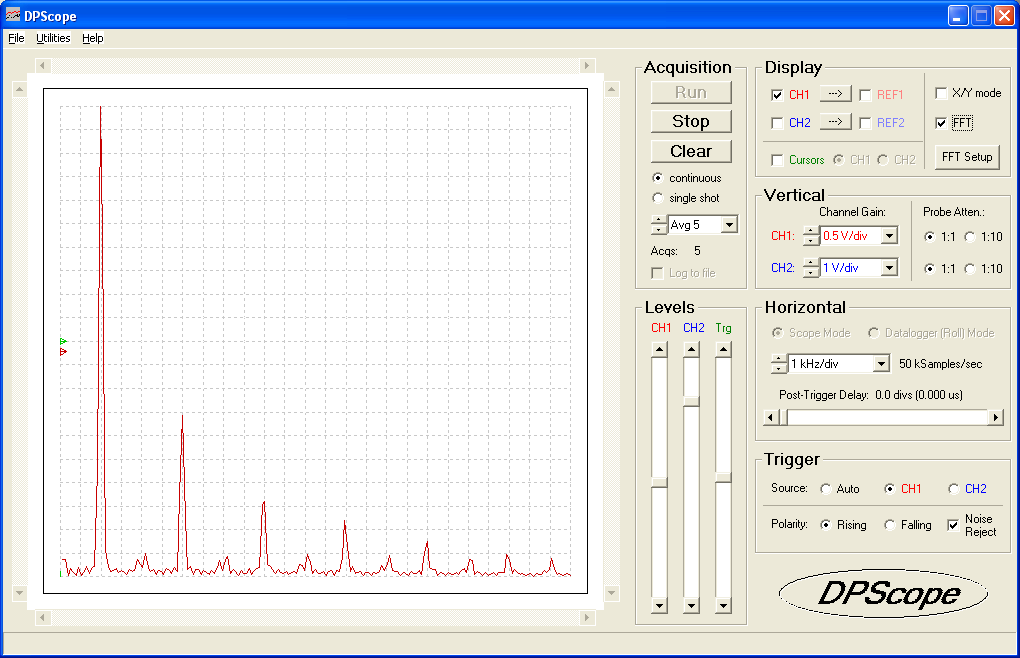
Task: Open the Utilities menu
Action: click(53, 38)
